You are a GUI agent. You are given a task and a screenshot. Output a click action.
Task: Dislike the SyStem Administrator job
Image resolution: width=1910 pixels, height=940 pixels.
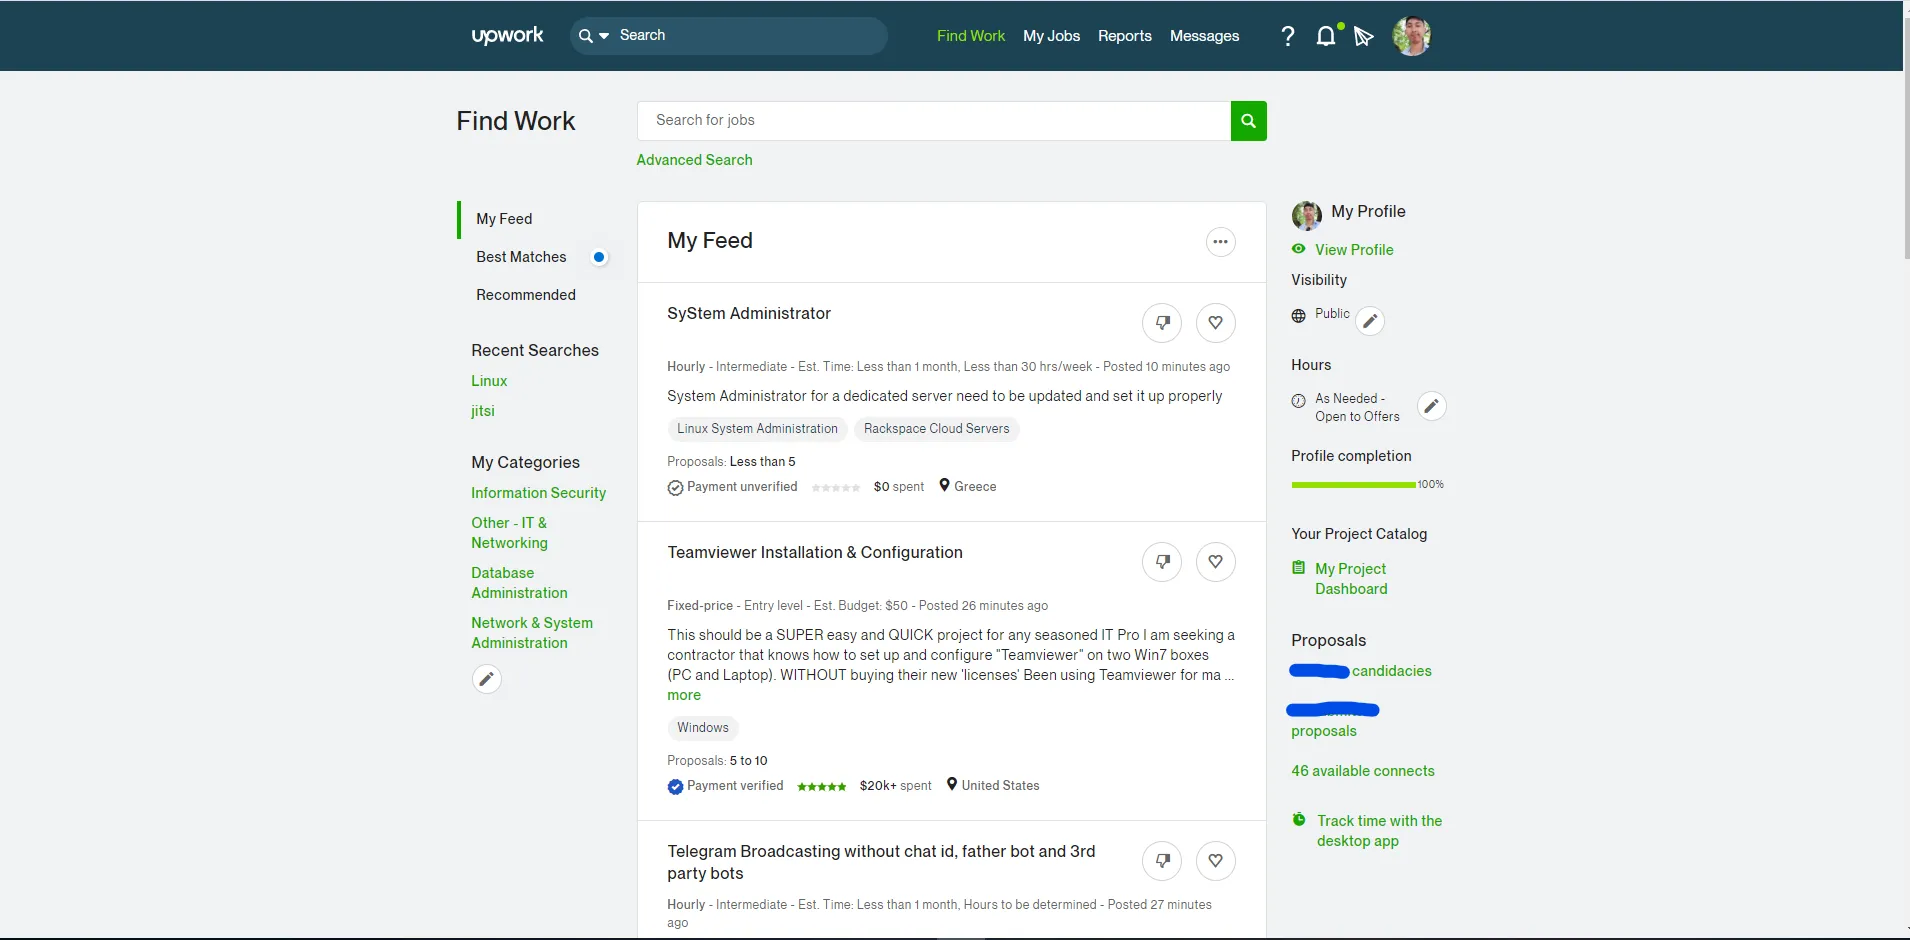[x=1162, y=323]
